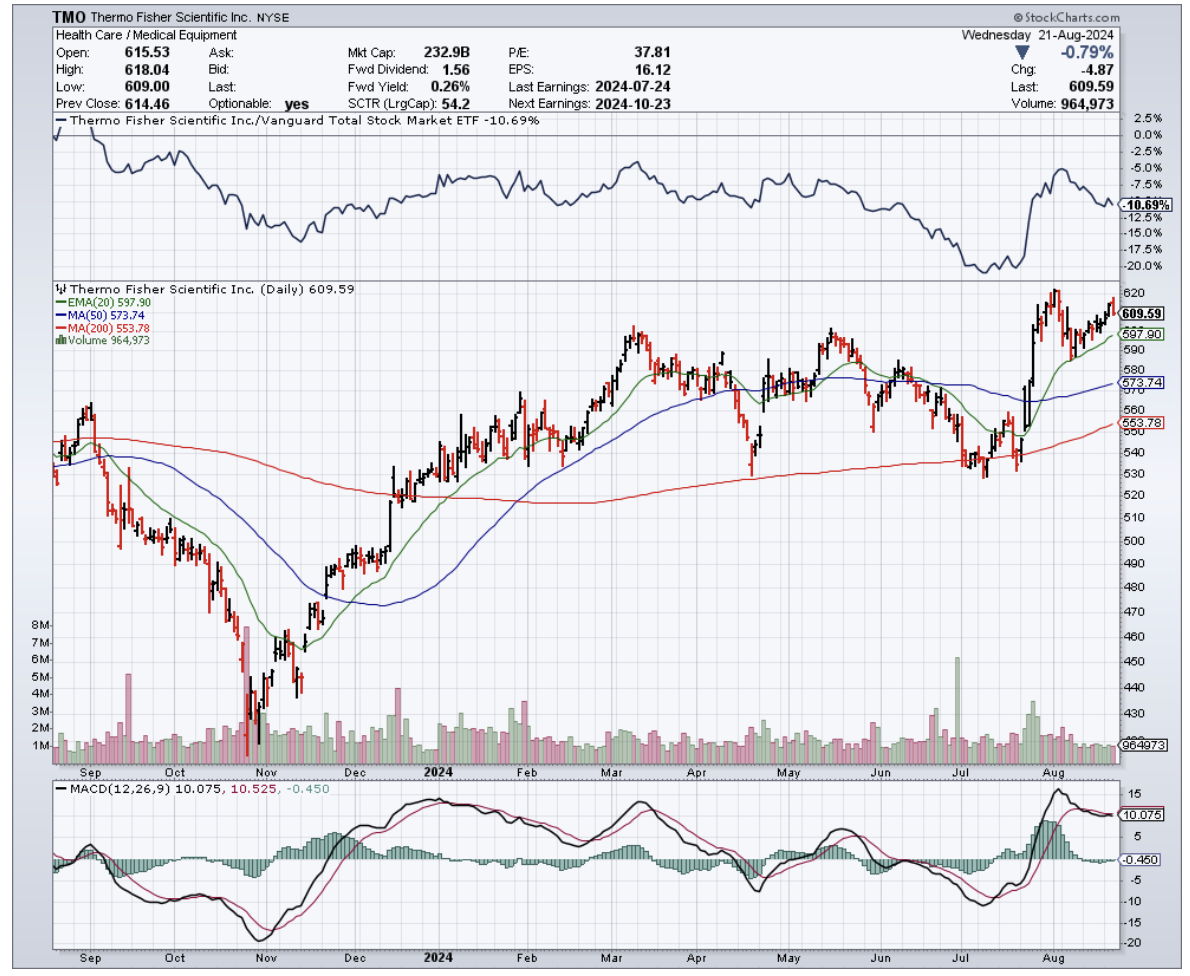This screenshot has height=976, width=1190.
Task: Click the copyright symbol before StockCharts.com
Action: point(1017,18)
